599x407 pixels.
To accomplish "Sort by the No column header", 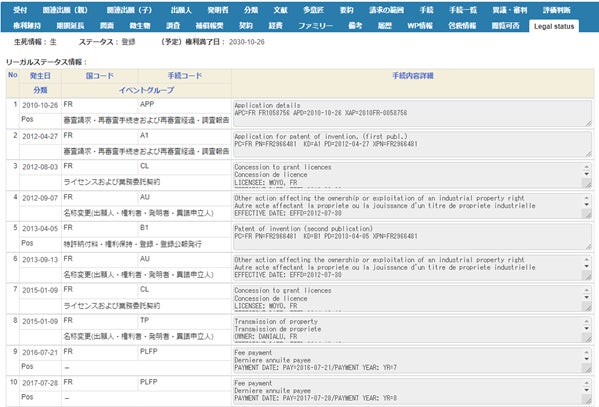I will 13,75.
